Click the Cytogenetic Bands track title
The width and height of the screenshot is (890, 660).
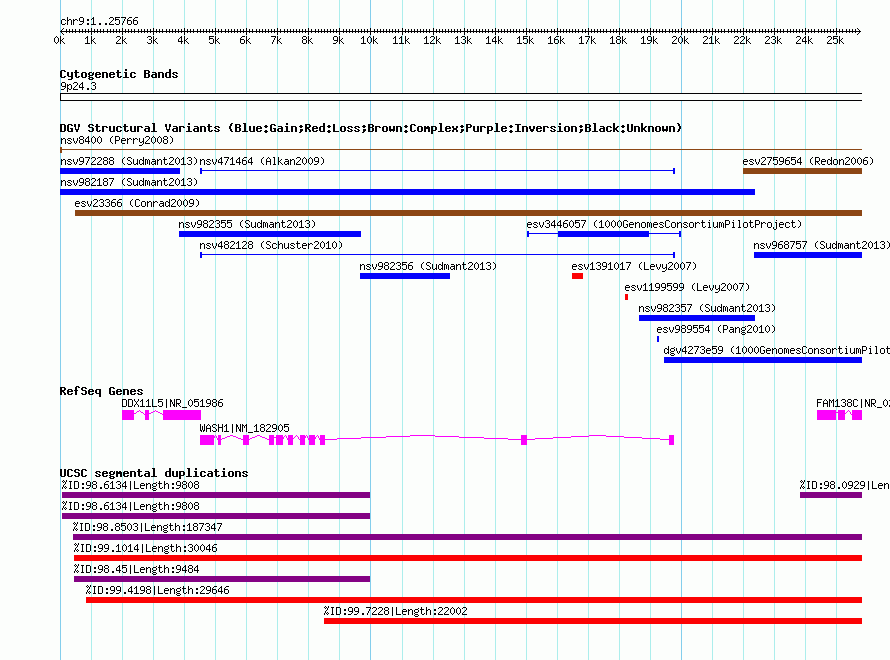tap(119, 74)
